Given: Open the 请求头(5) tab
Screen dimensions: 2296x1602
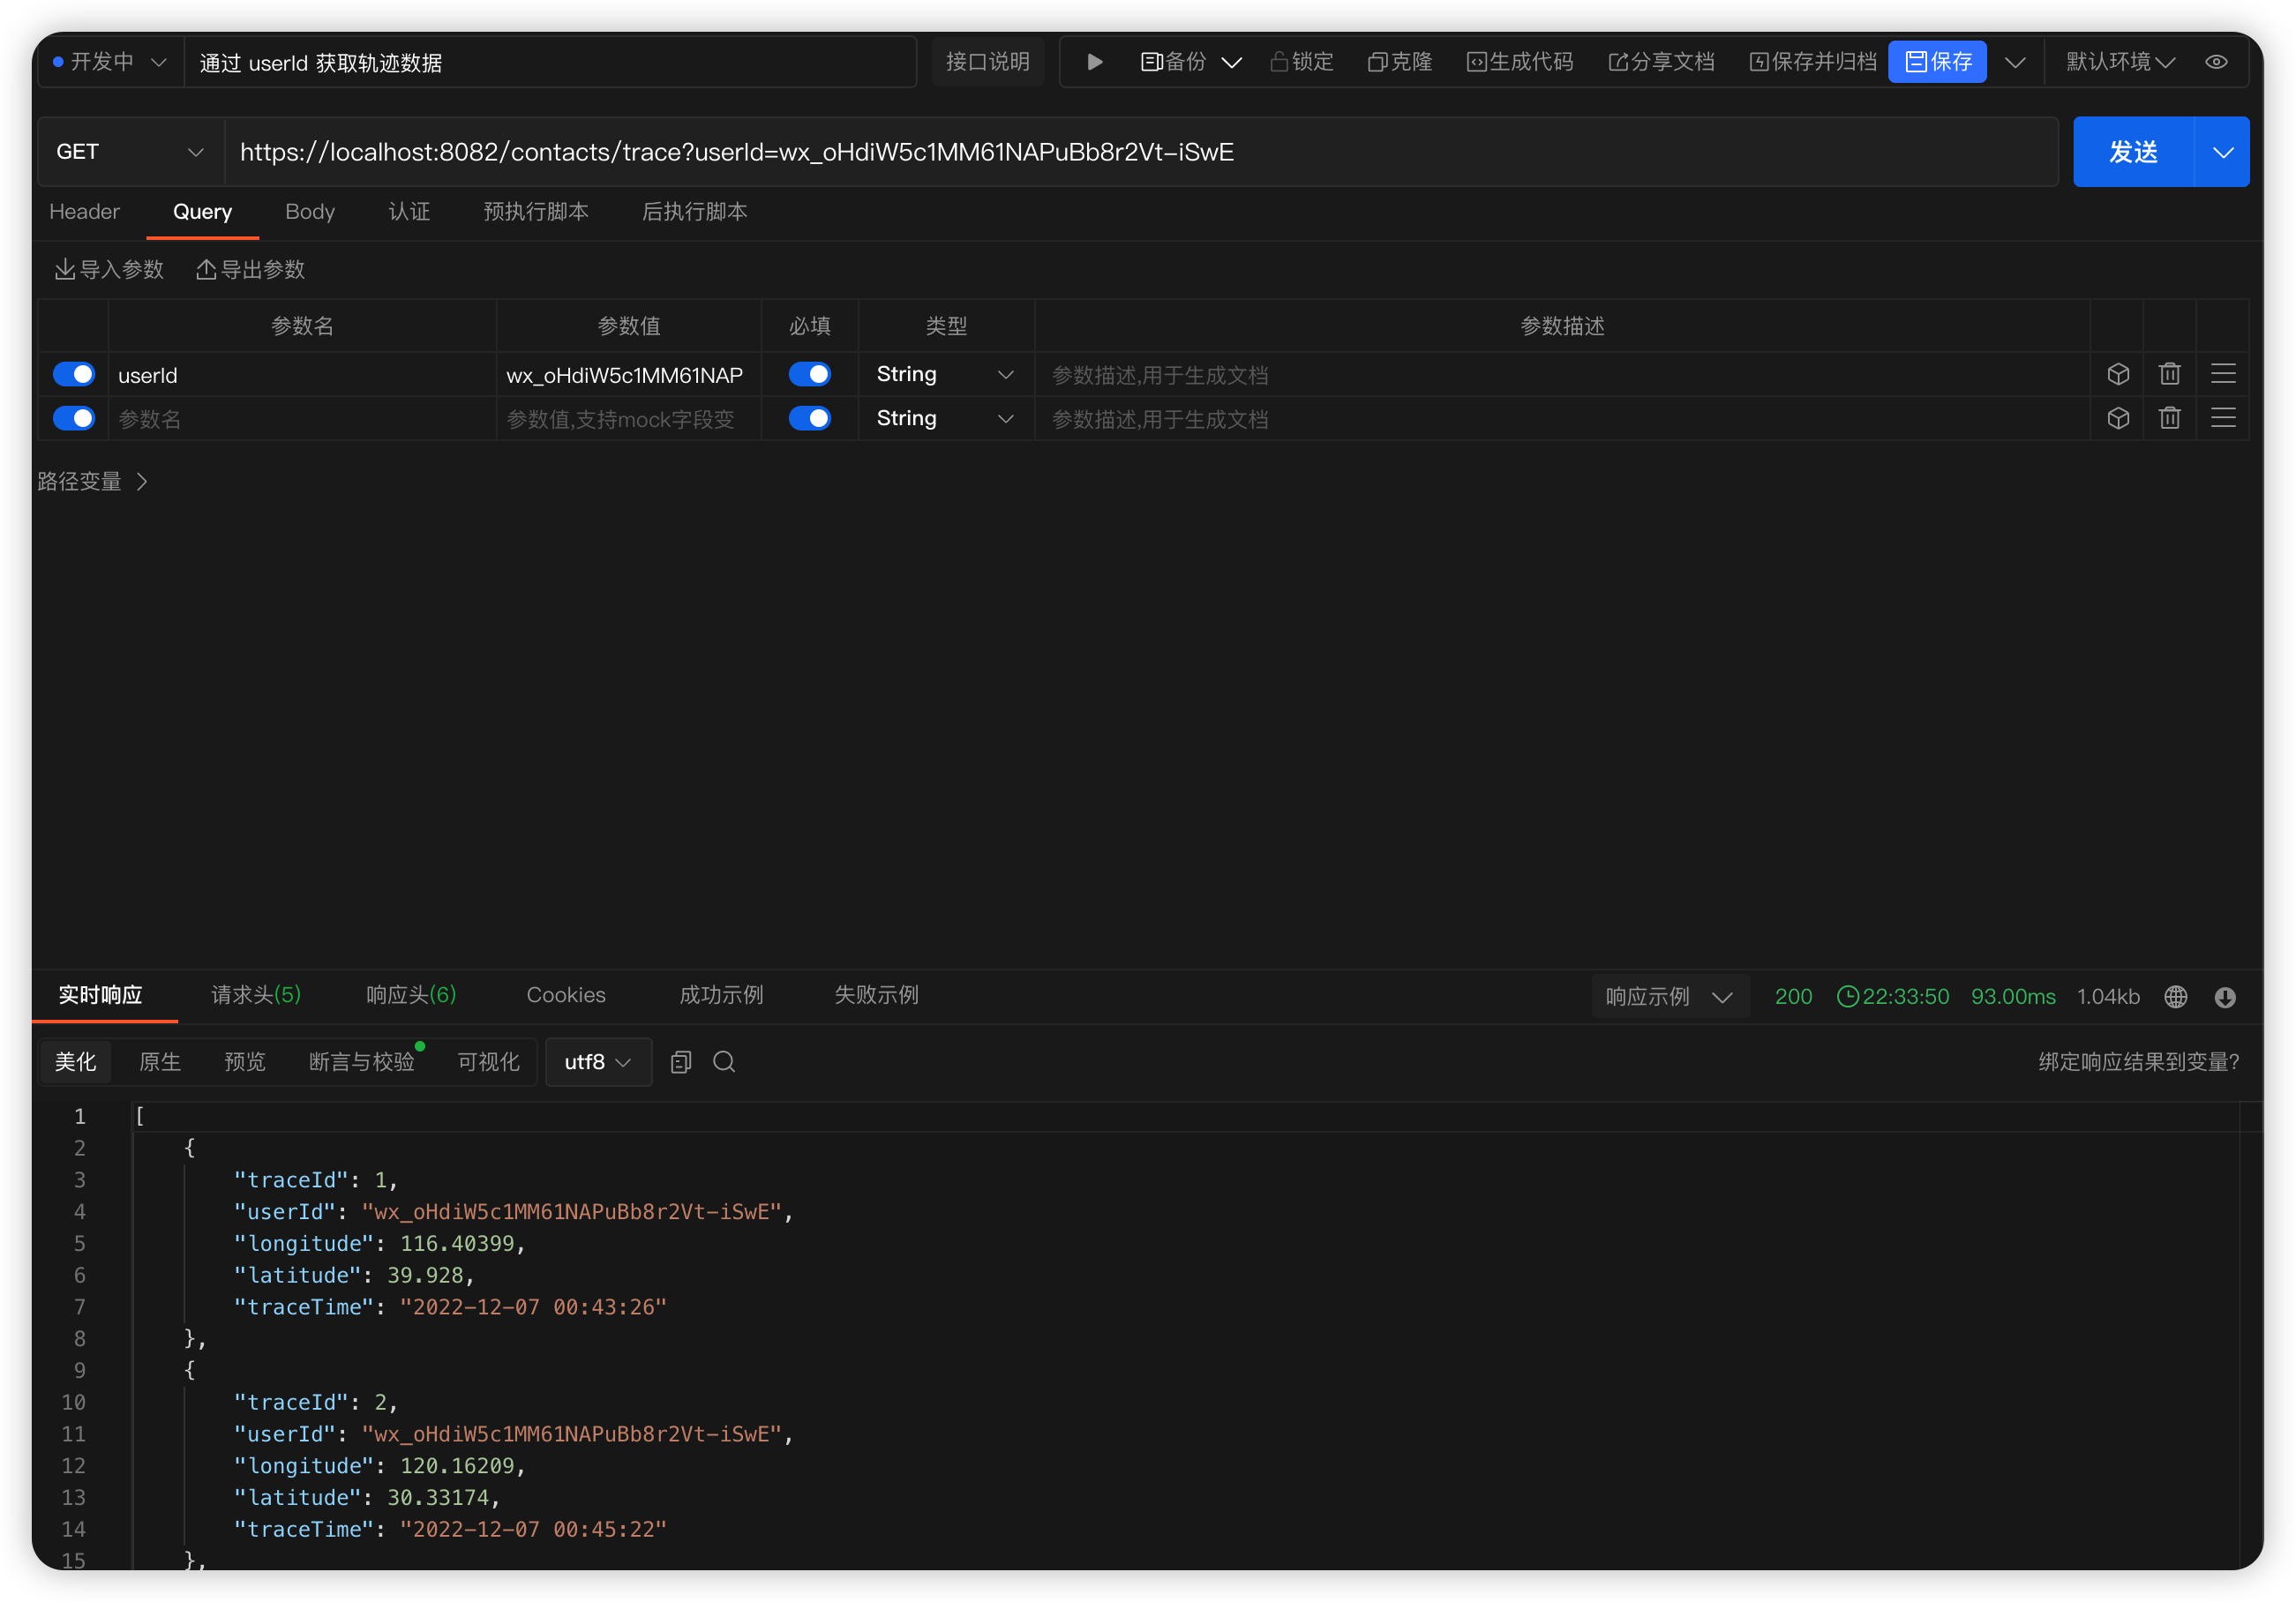Looking at the screenshot, I should (256, 996).
